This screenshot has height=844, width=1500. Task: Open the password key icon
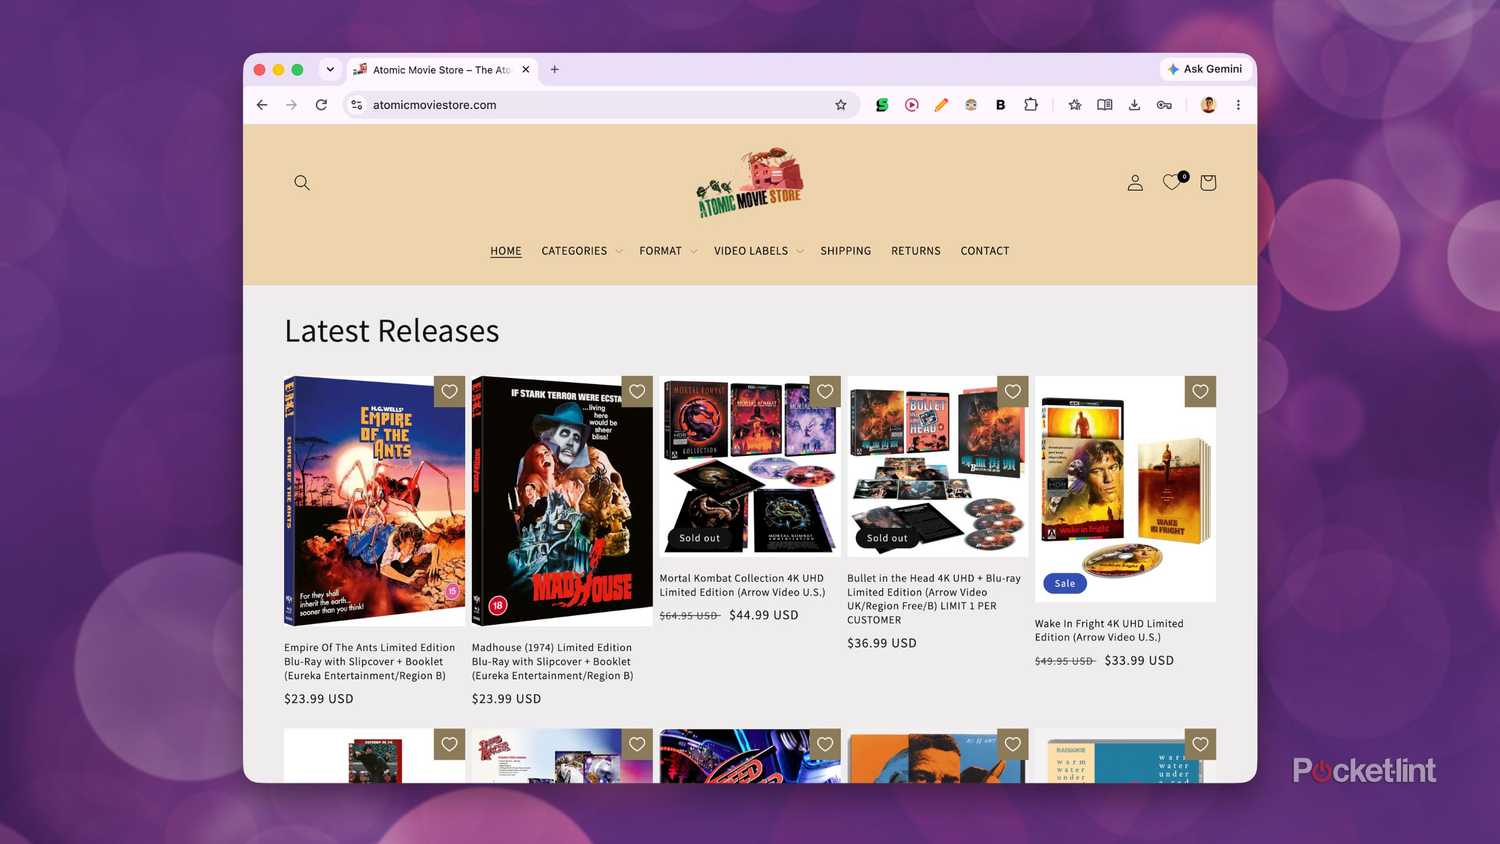coord(1164,105)
